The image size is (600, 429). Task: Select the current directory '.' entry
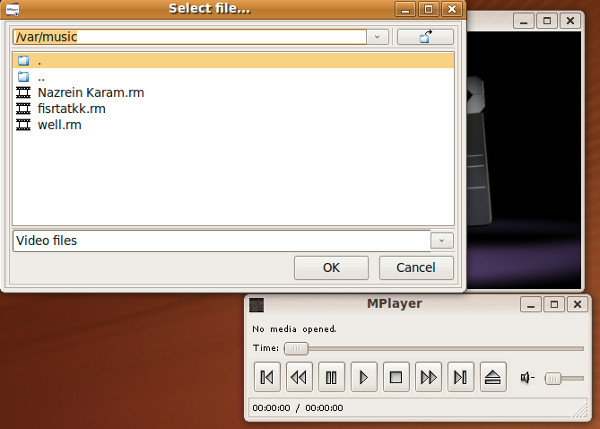click(233, 61)
